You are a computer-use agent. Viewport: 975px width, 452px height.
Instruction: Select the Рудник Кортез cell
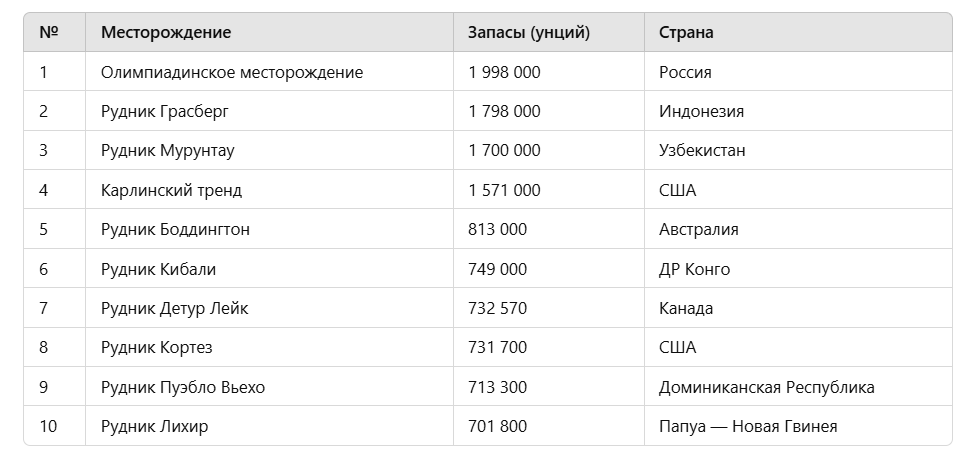156,348
